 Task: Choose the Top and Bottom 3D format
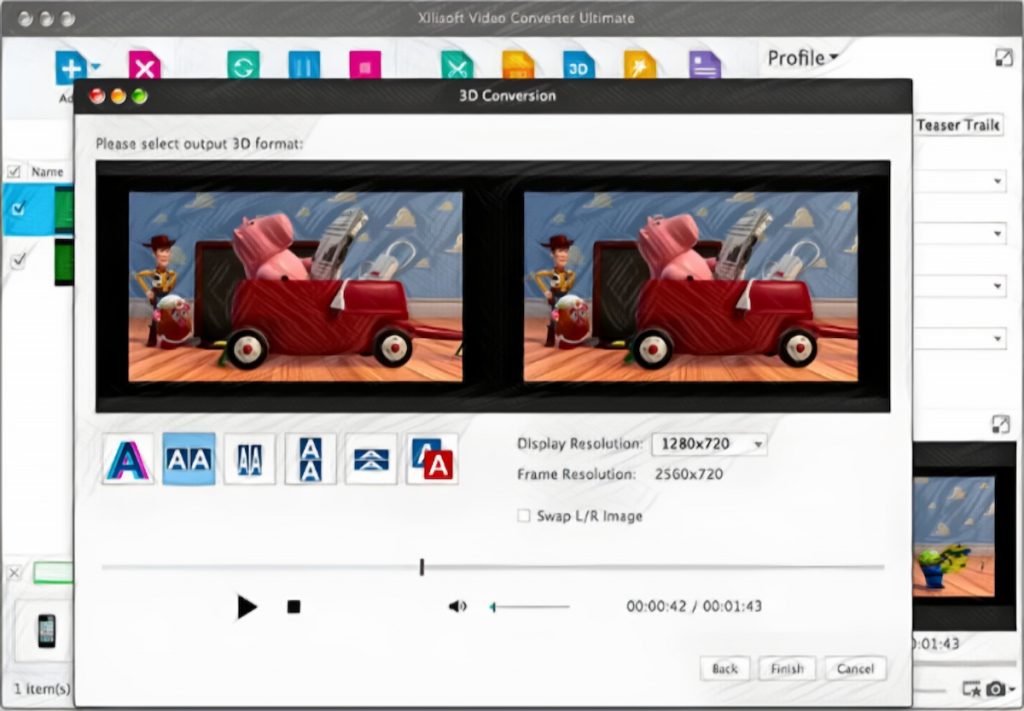(x=310, y=460)
